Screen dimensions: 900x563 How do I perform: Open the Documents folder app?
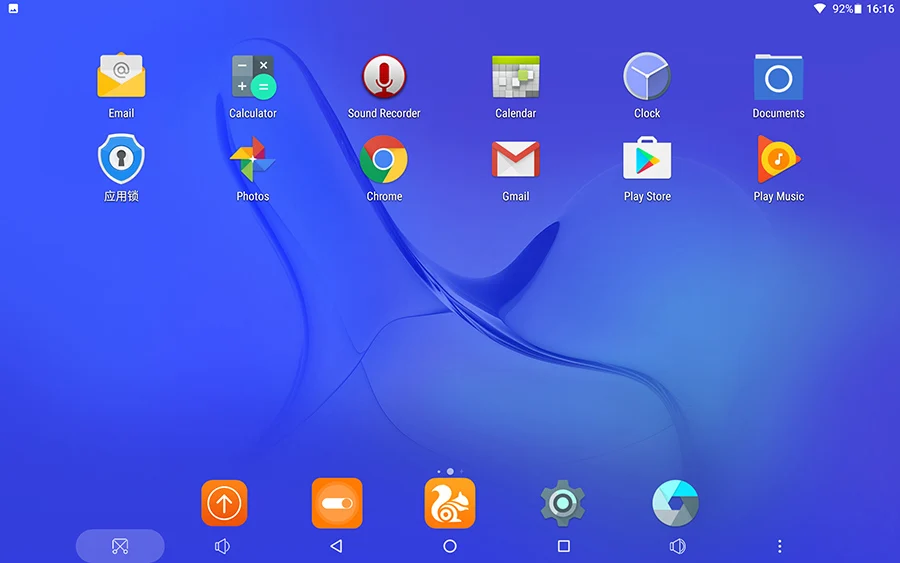point(778,76)
